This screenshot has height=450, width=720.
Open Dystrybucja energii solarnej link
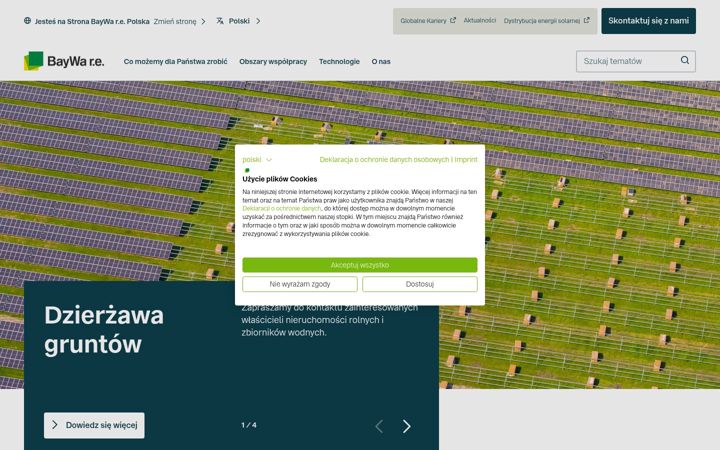coord(546,21)
